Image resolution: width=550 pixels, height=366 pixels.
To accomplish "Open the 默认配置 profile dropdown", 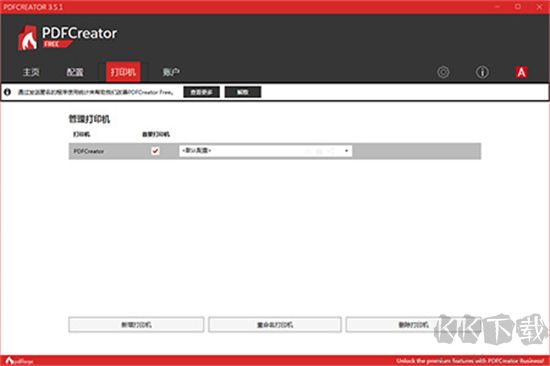I will coord(266,151).
